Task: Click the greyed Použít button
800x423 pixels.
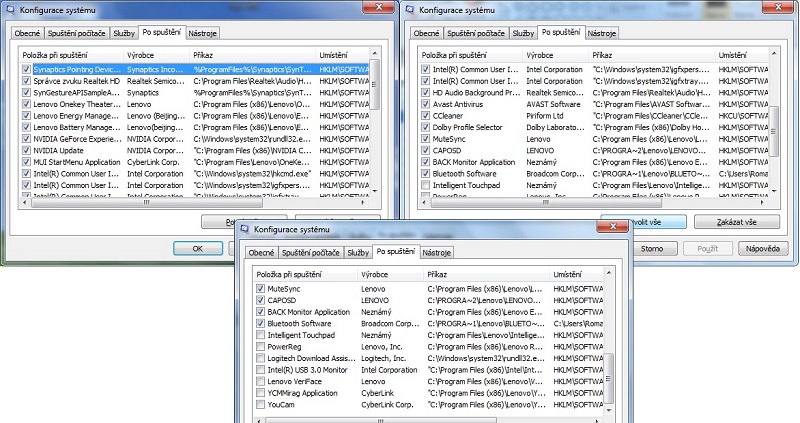Action: coord(707,248)
